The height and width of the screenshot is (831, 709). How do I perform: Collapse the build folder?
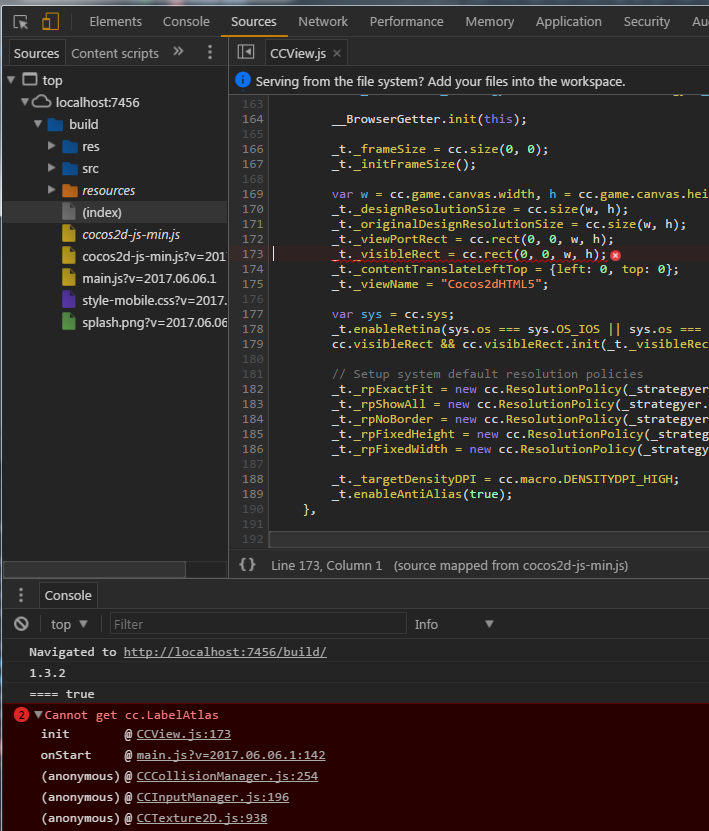39,124
